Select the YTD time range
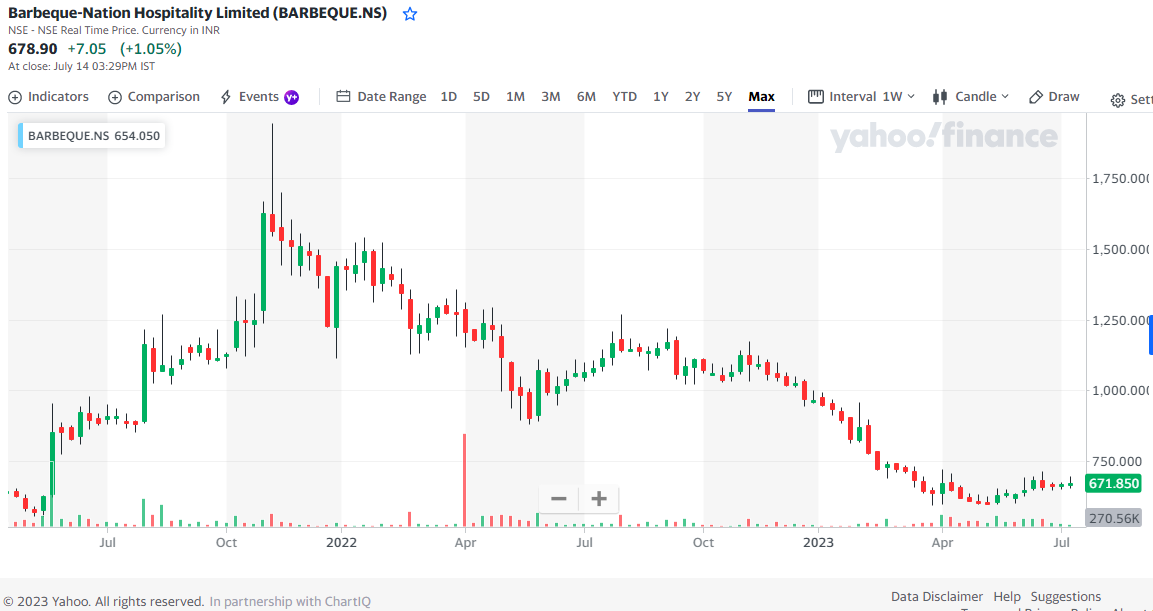This screenshot has height=611, width=1153. (624, 96)
